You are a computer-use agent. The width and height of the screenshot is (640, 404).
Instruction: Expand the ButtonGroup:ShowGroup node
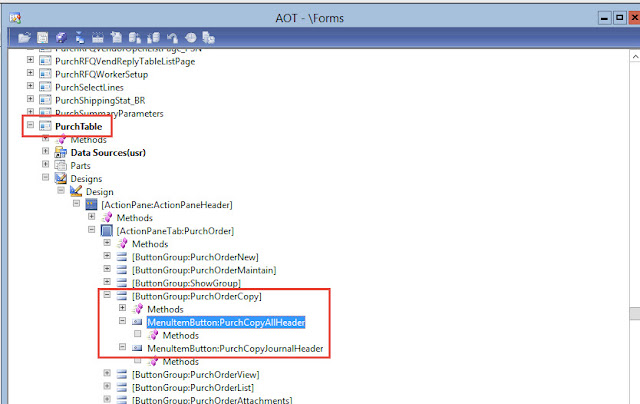[x=107, y=282]
